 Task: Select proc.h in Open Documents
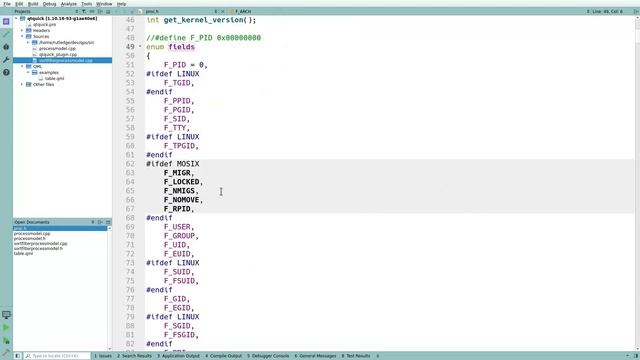60,228
